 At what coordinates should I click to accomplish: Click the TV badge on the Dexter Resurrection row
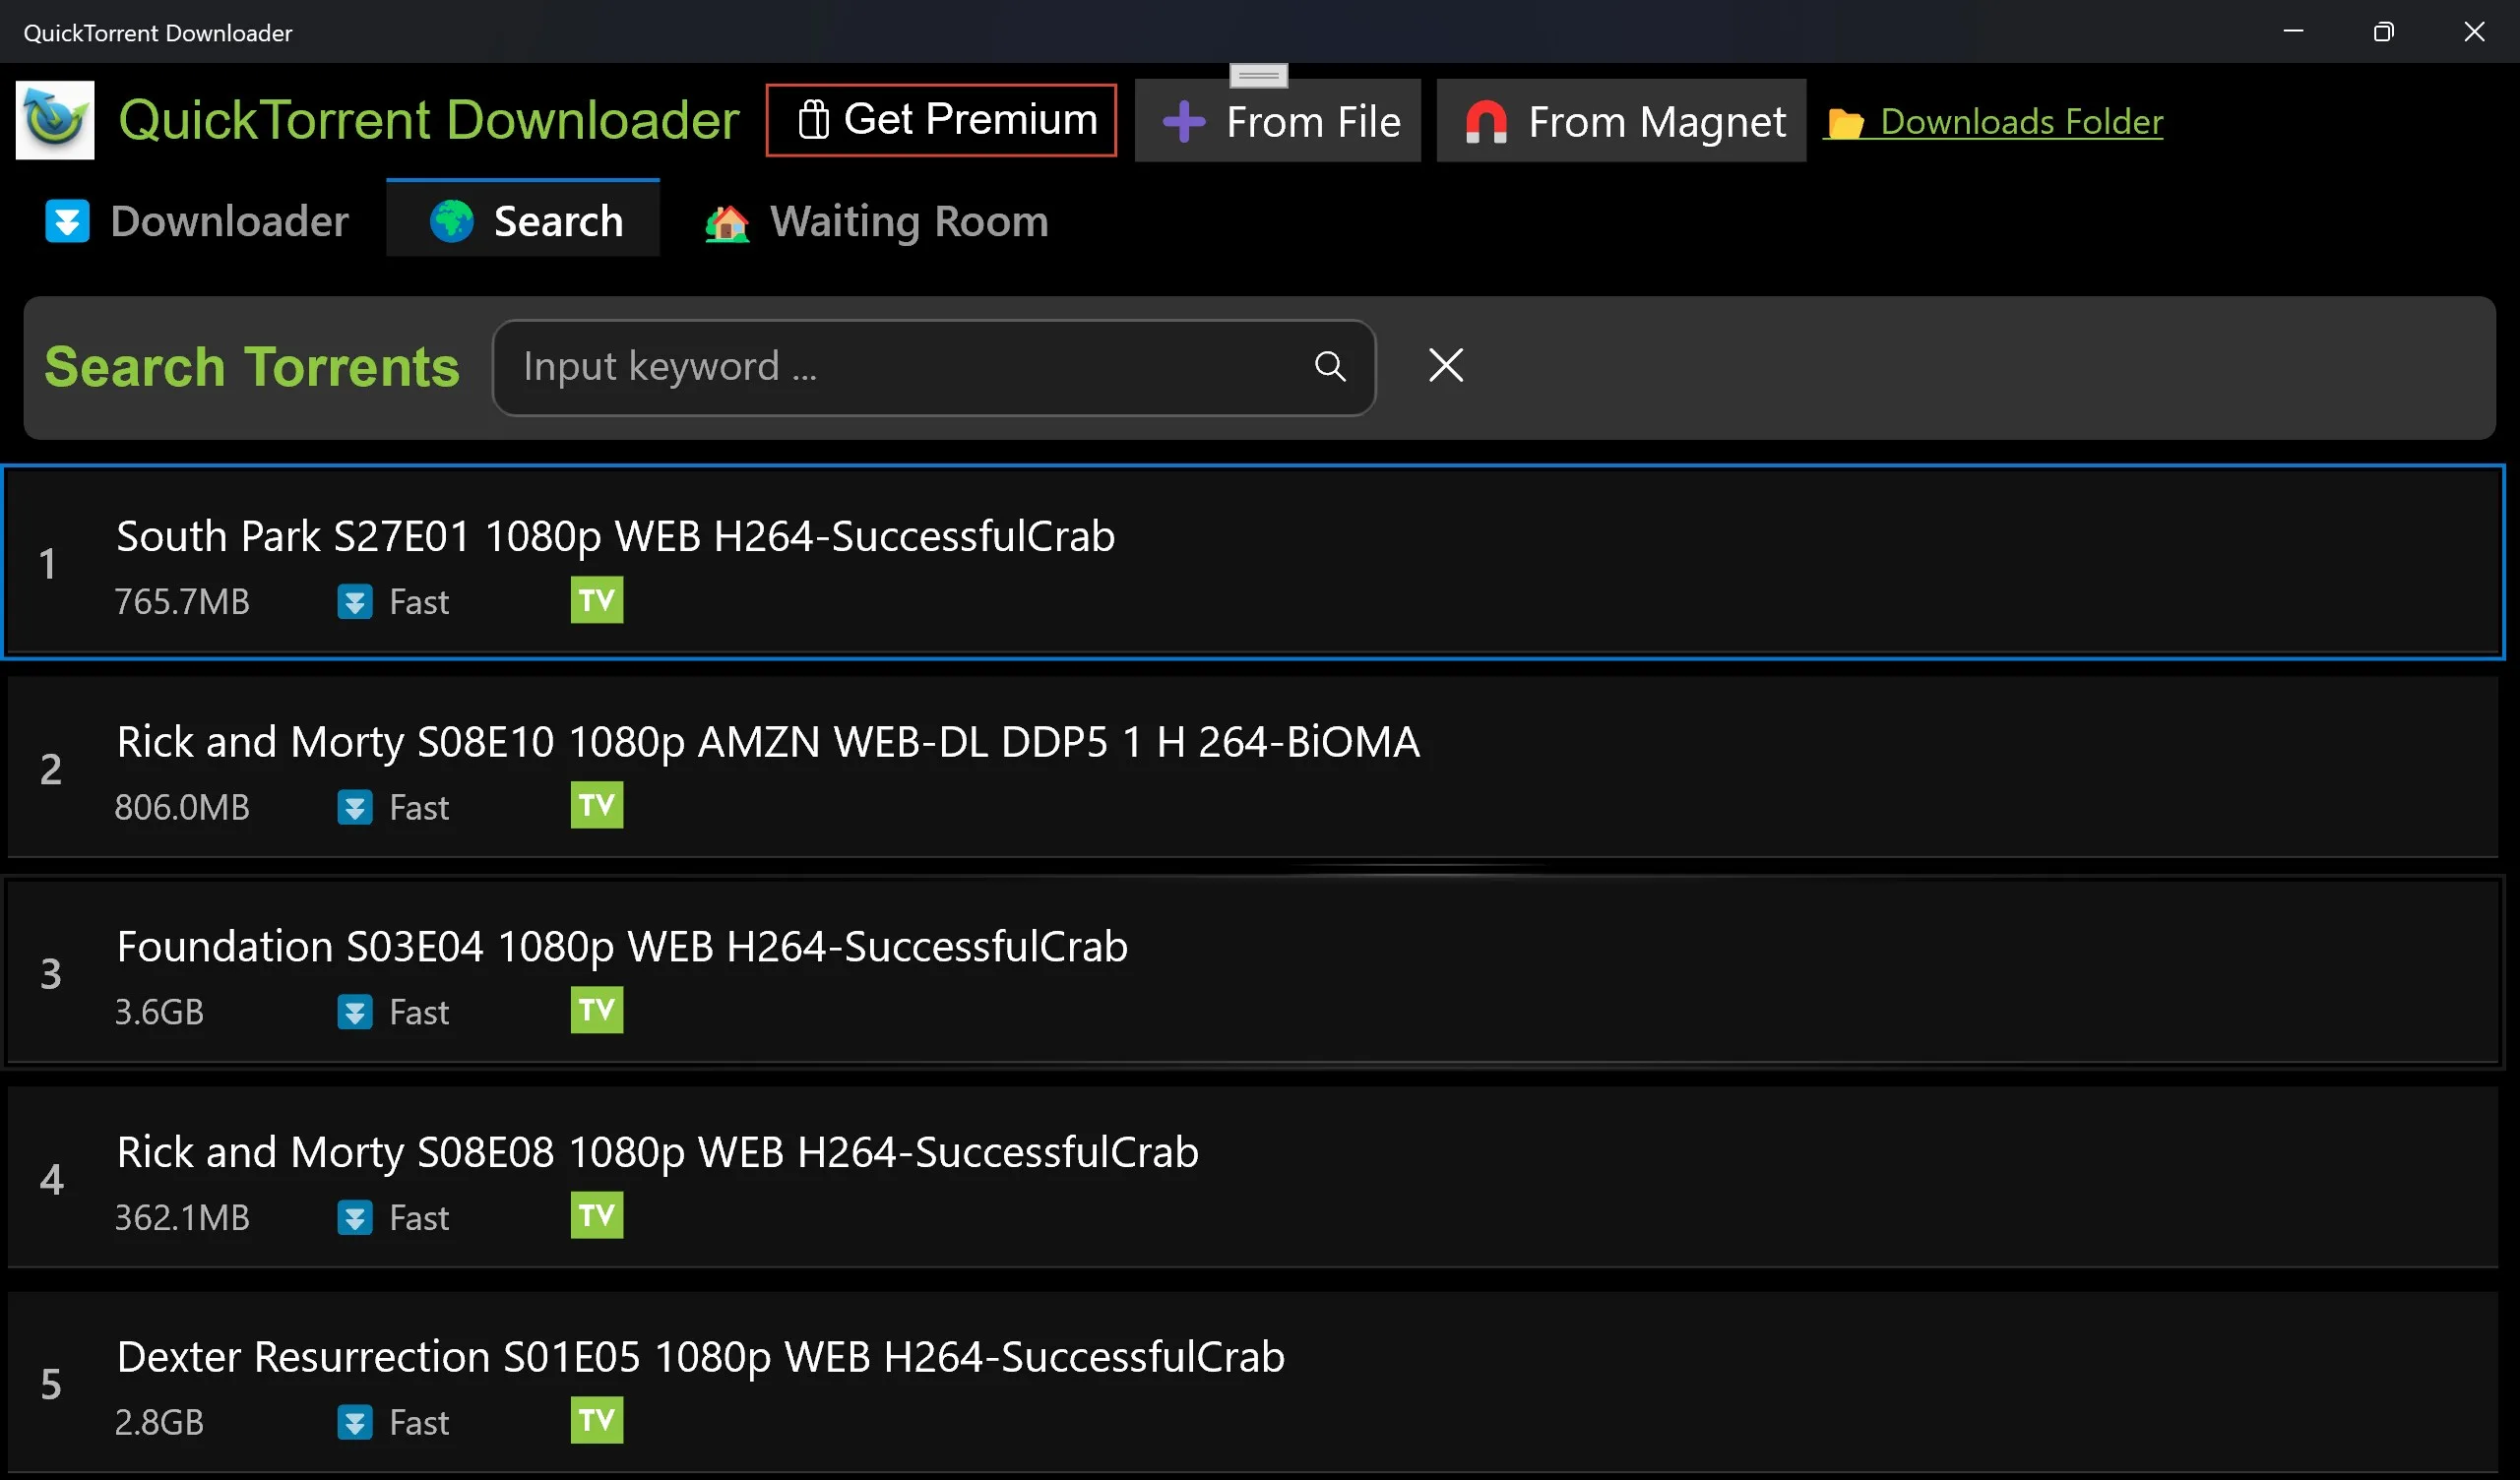597,1420
